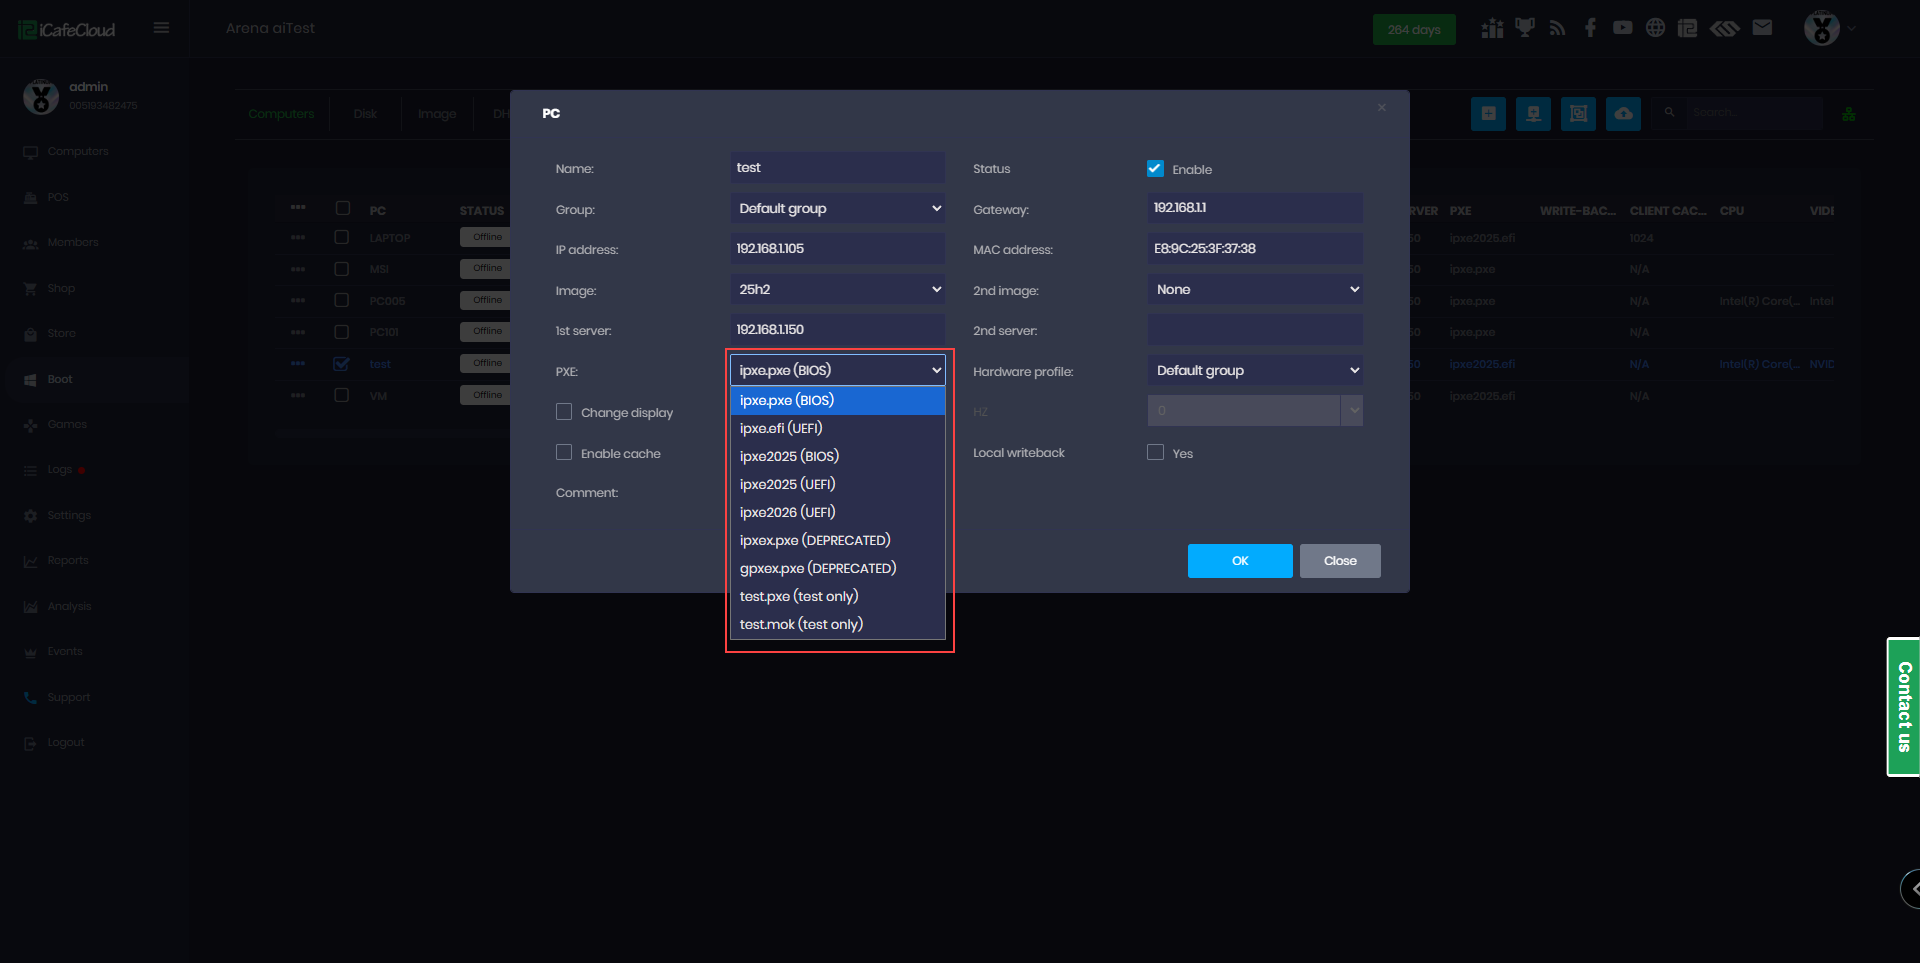
Task: Open the YouTube icon in the header
Action: point(1622,28)
